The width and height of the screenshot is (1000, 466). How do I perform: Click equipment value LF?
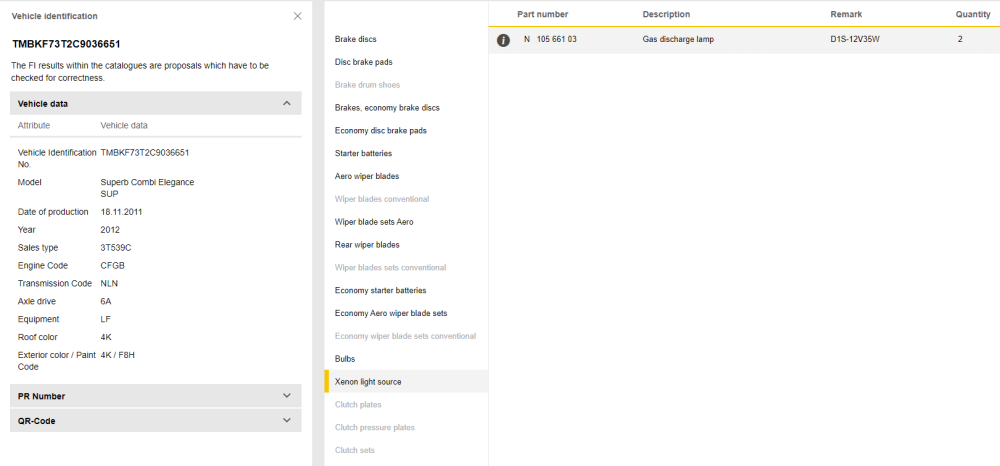tap(105, 319)
